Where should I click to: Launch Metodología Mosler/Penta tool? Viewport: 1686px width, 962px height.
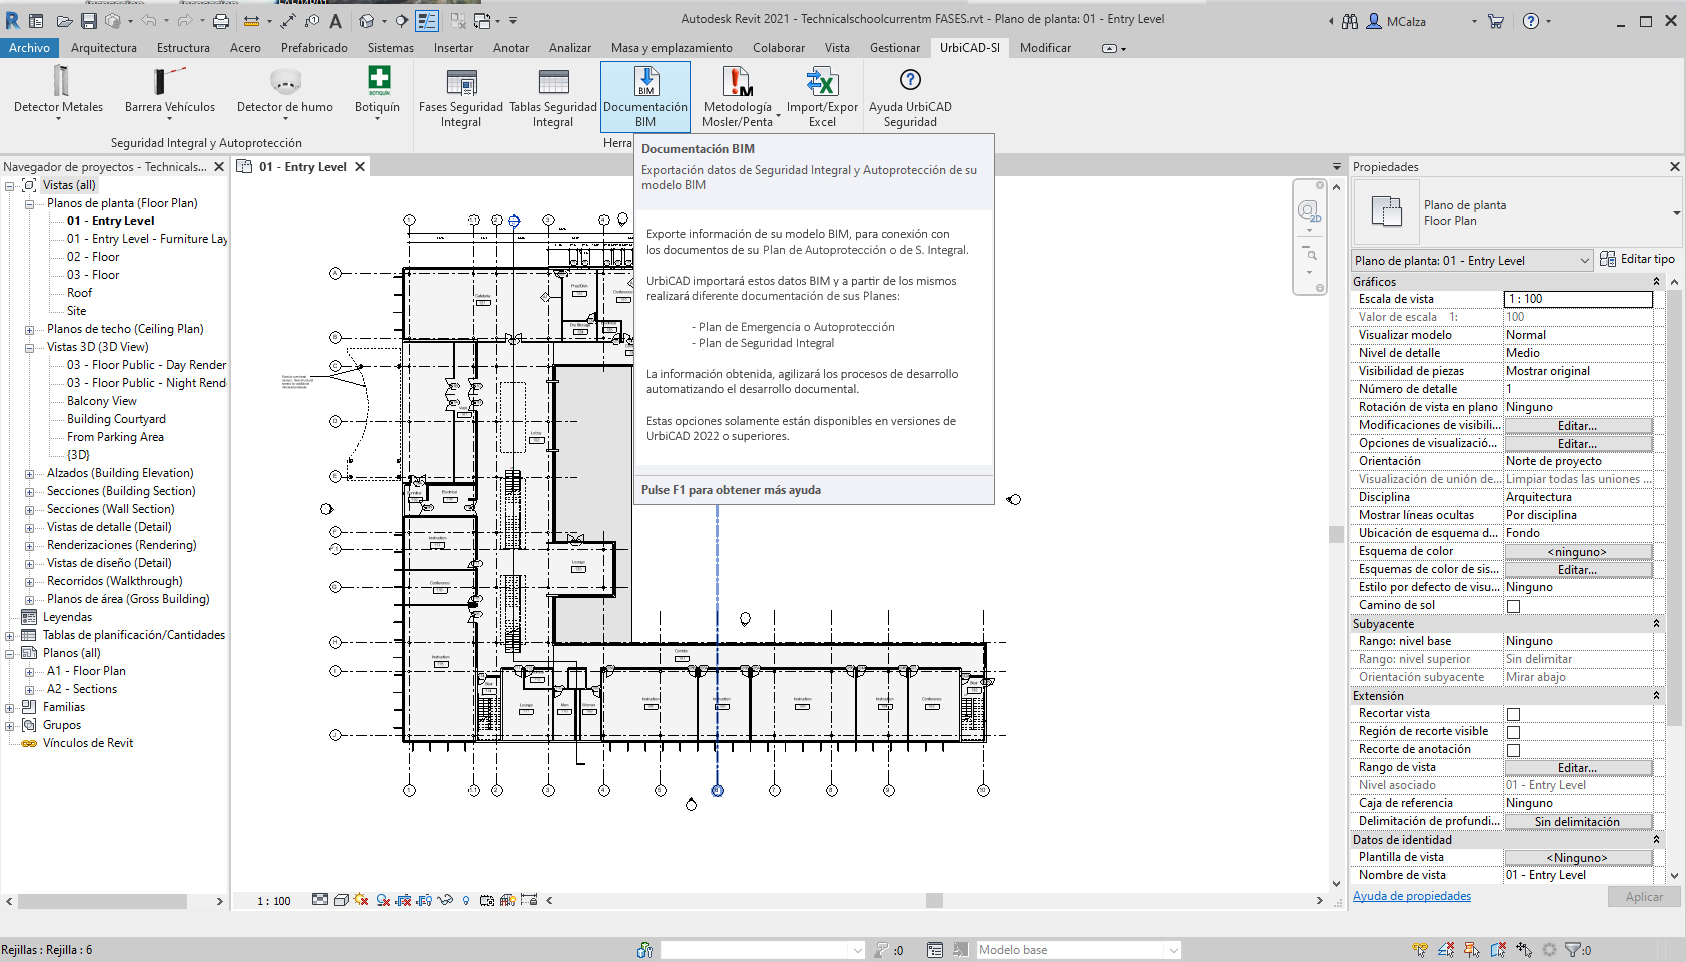(738, 82)
